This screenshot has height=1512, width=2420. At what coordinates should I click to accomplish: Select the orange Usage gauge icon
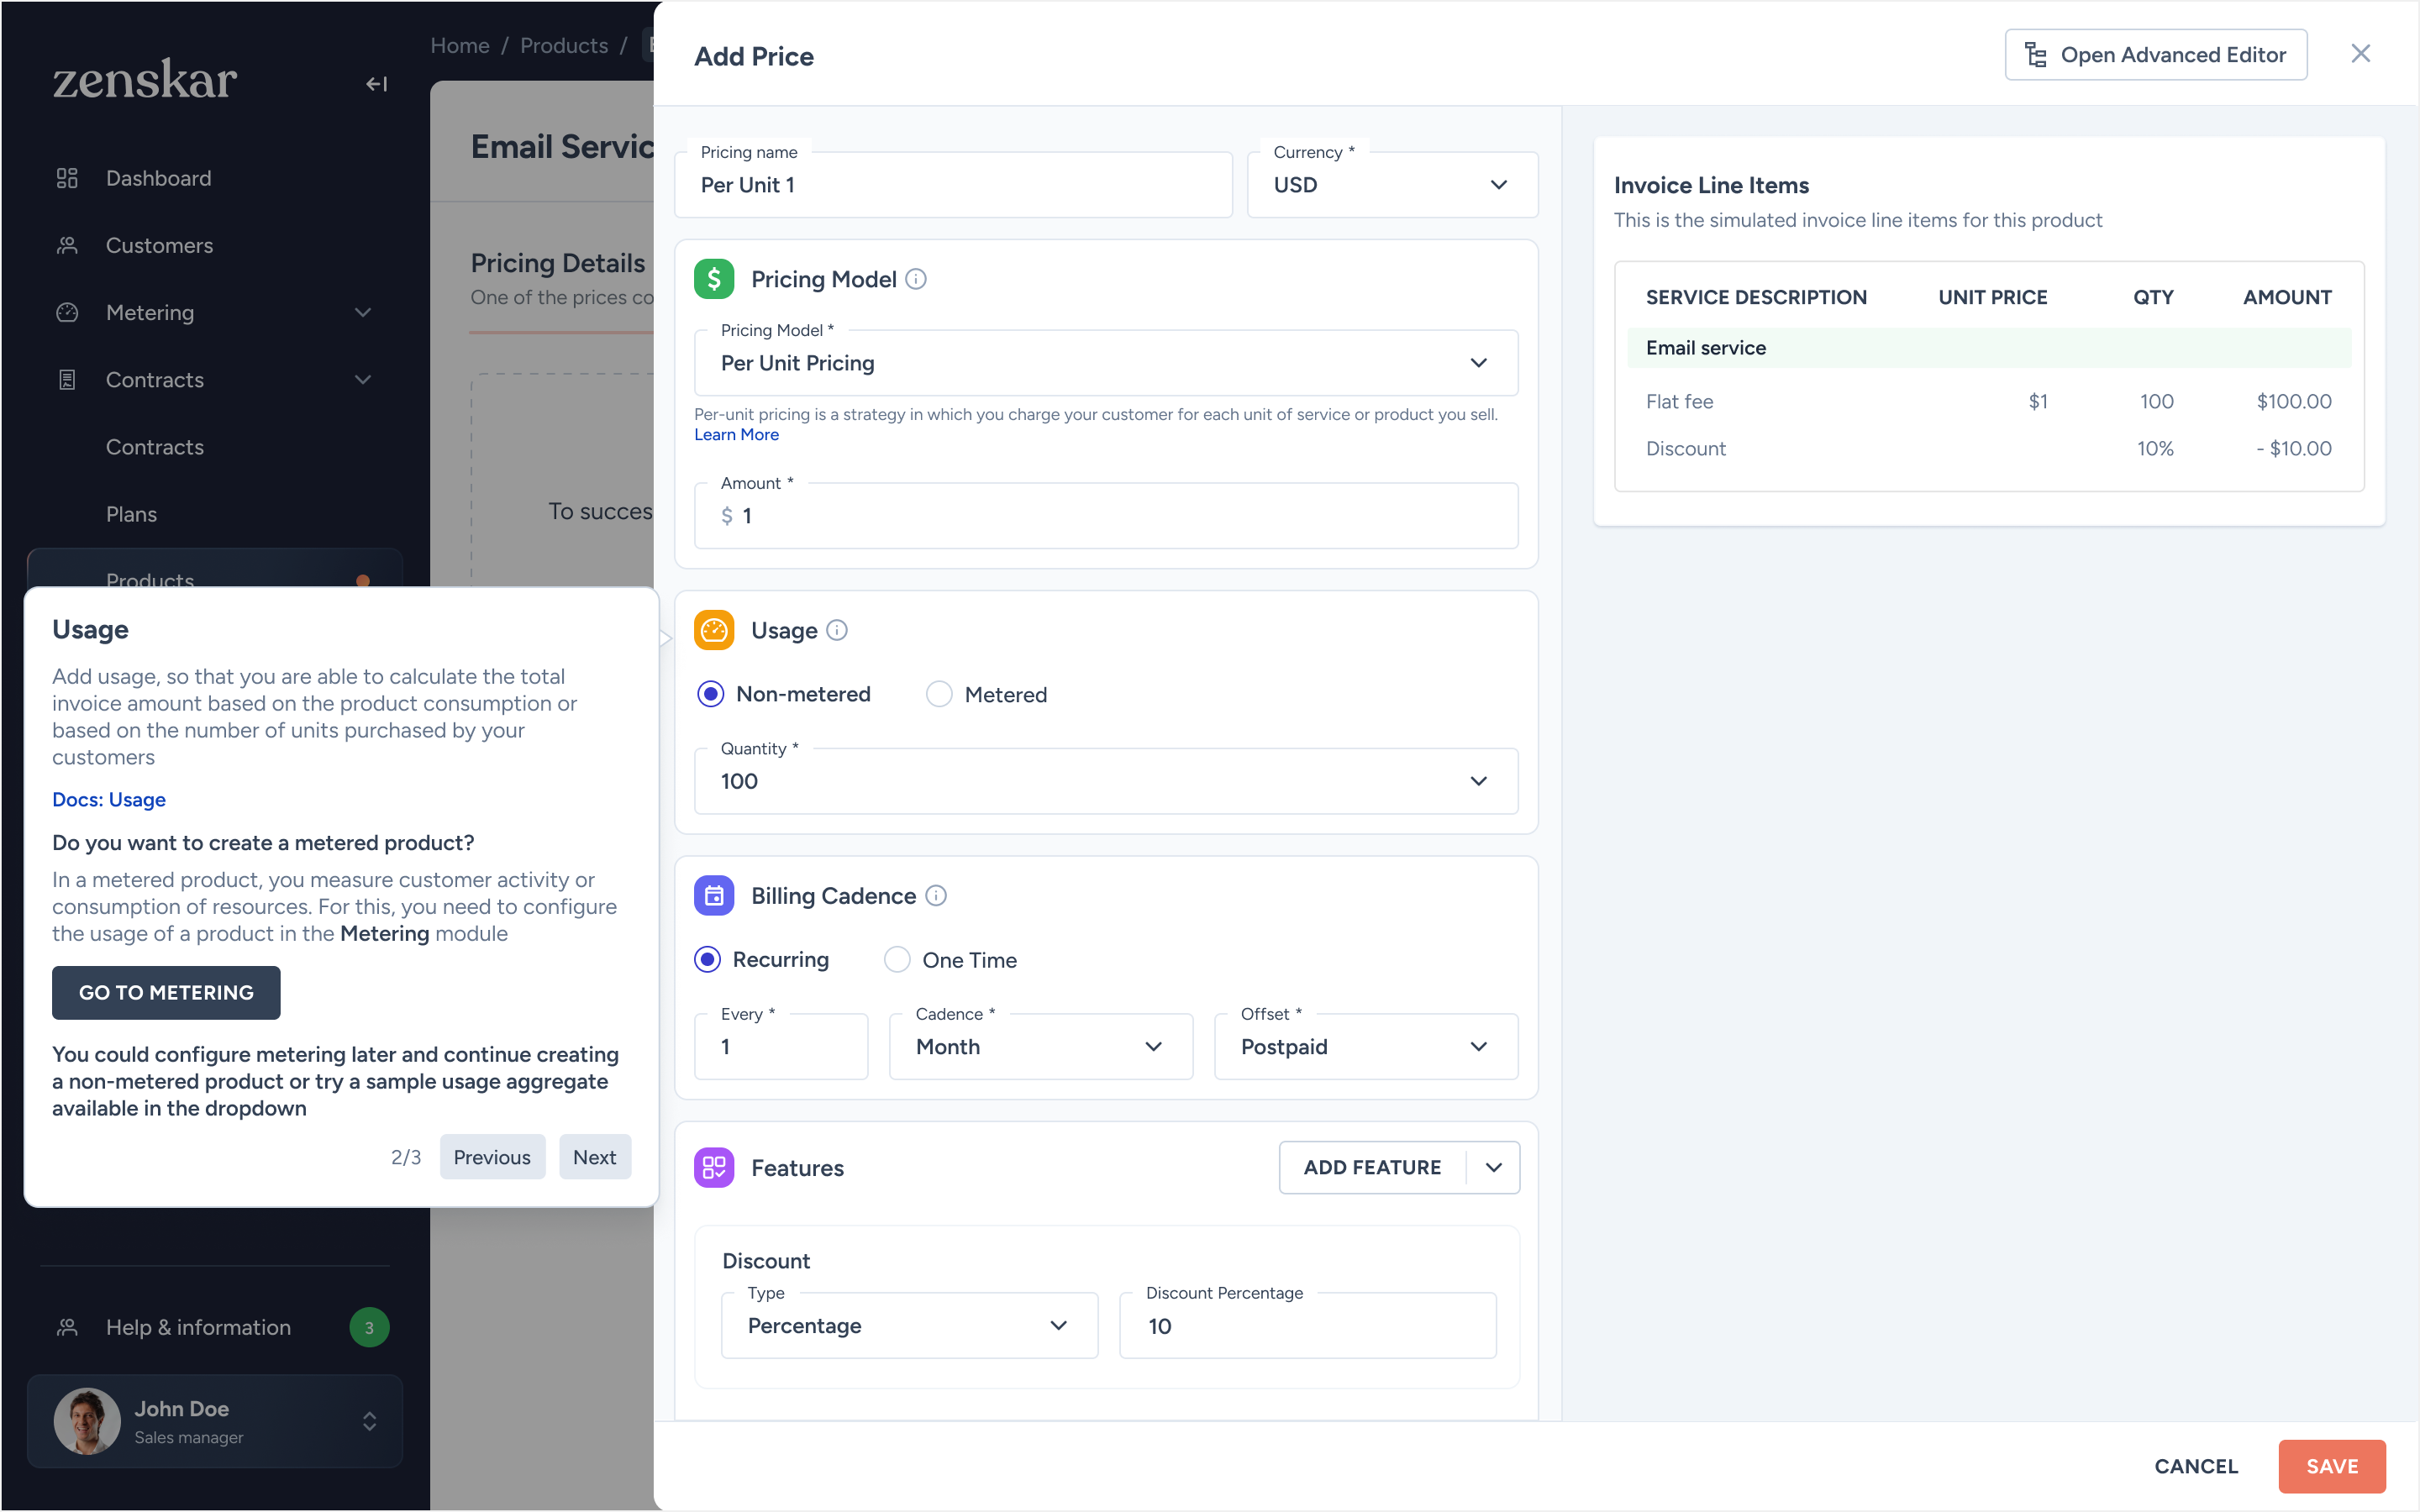[x=714, y=630]
